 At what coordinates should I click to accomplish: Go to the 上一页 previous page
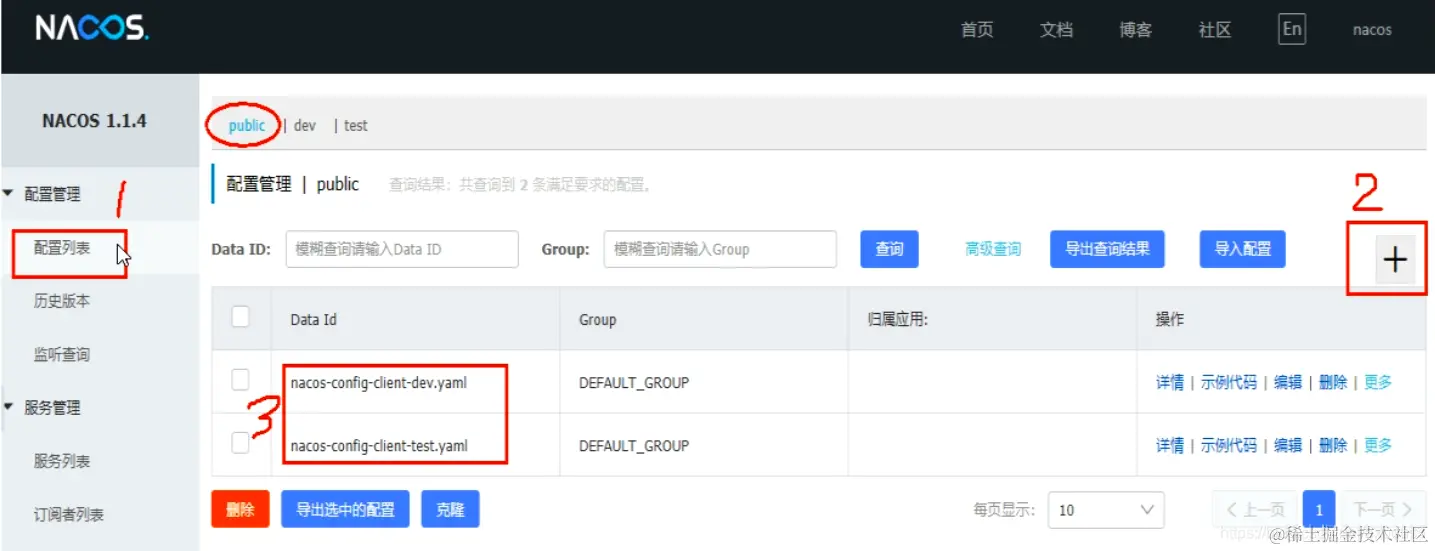click(1255, 510)
